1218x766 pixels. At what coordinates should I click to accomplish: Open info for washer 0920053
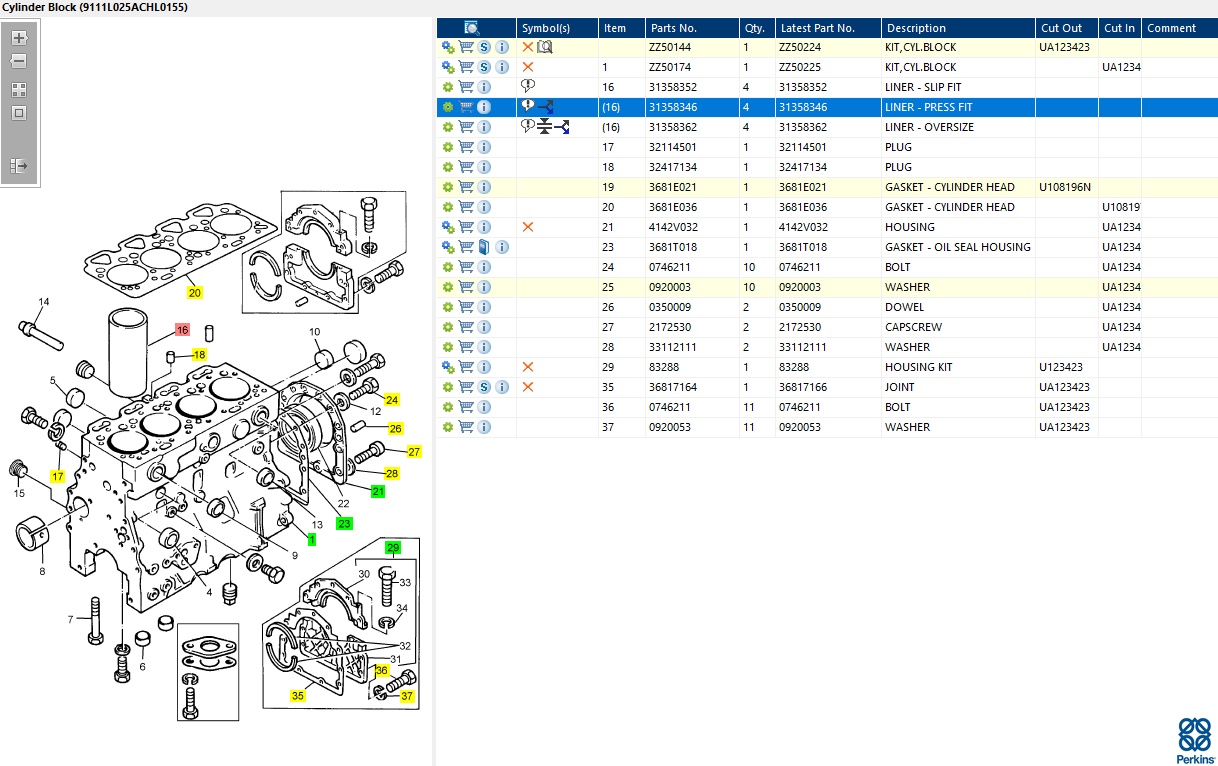[484, 427]
